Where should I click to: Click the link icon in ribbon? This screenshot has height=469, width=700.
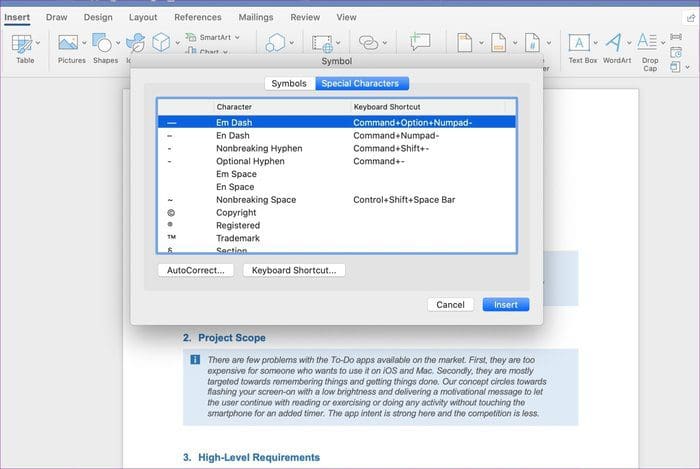[x=368, y=43]
